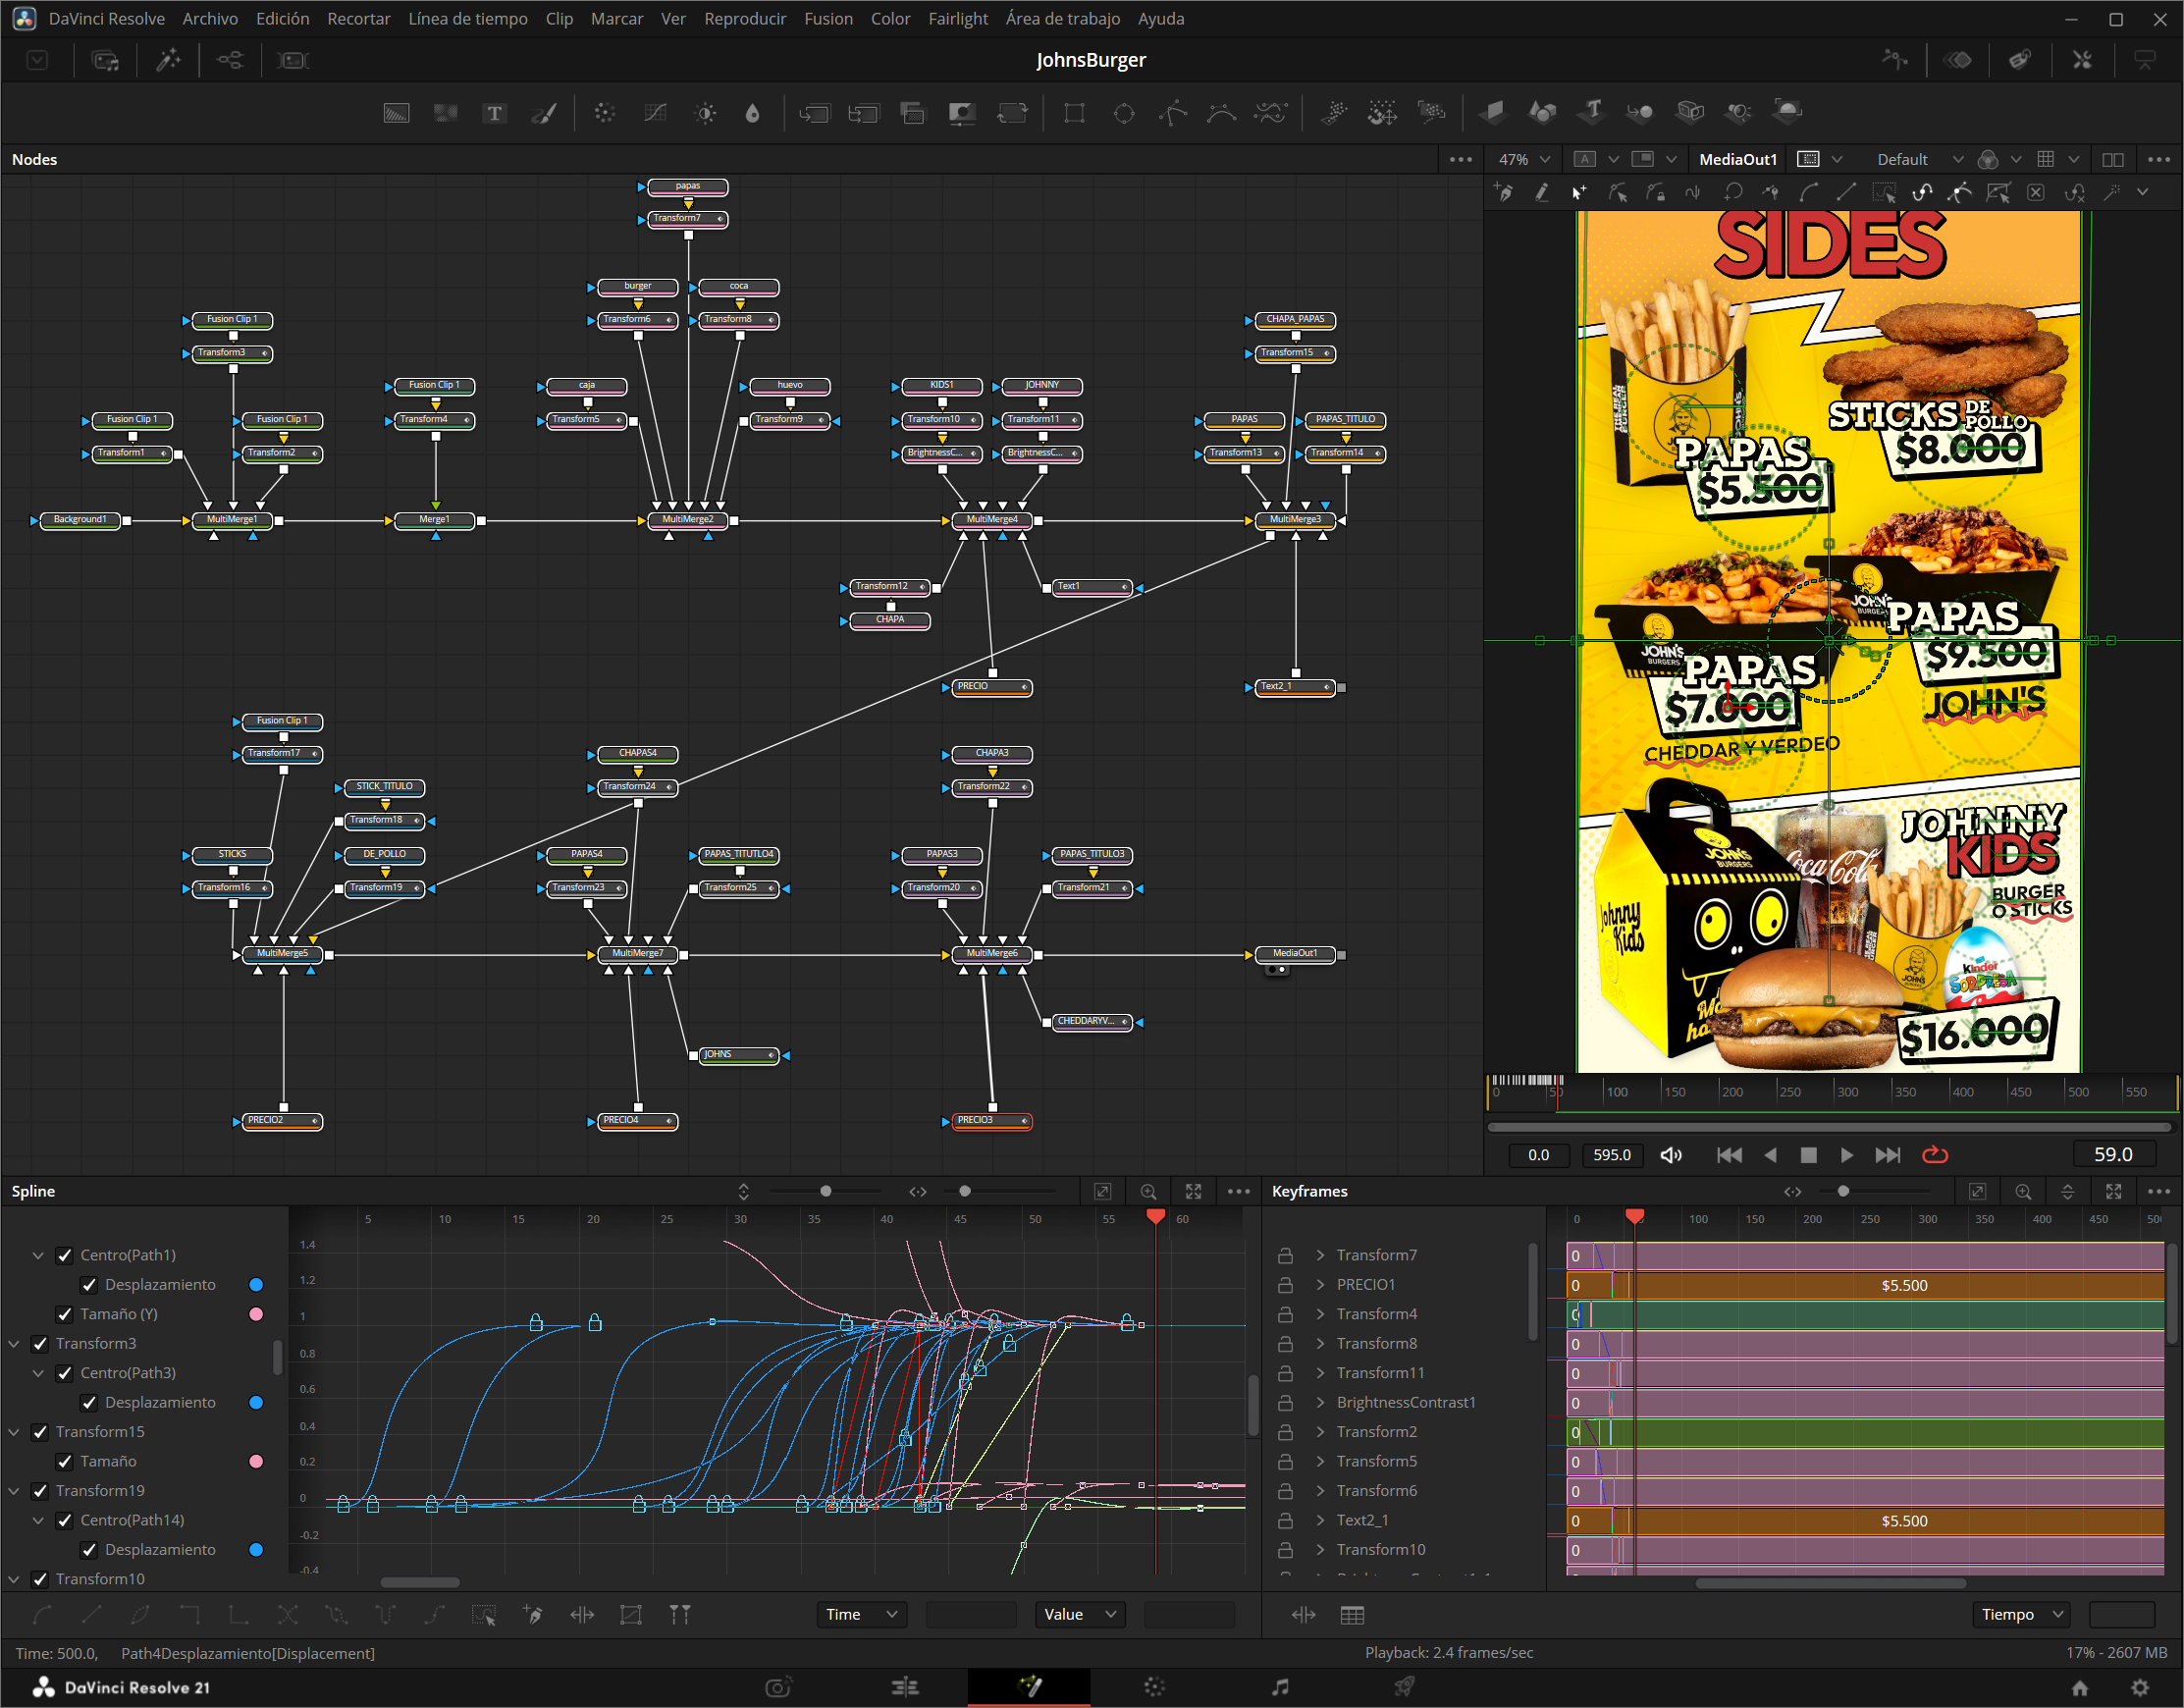Viewport: 2184px width, 1708px height.
Task: Add a Background node from the toolbar
Action: click(397, 113)
